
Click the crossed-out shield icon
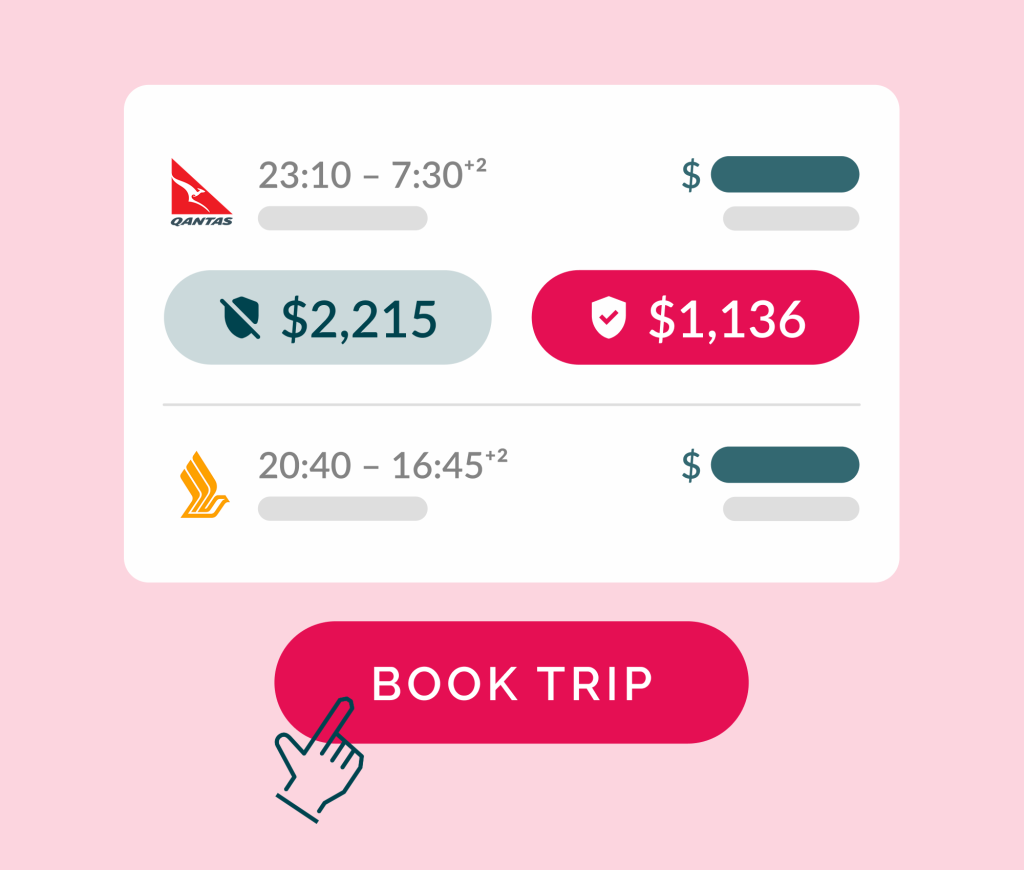point(239,318)
